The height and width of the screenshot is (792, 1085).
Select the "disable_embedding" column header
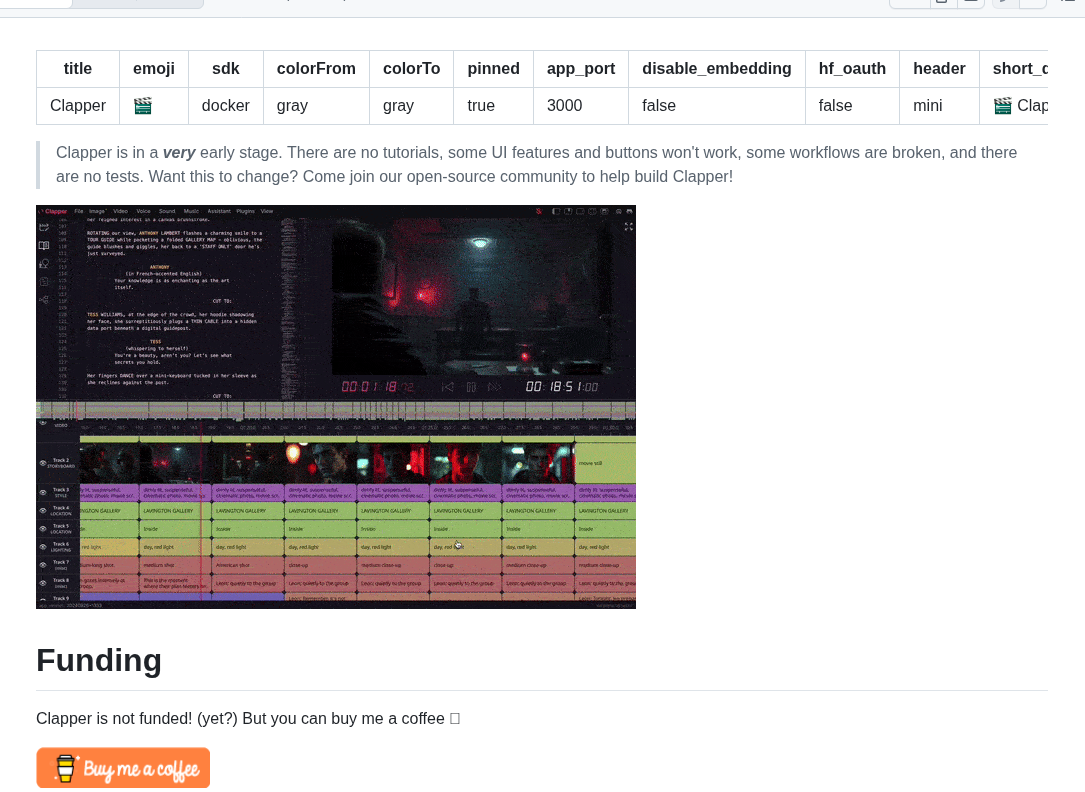(x=717, y=68)
